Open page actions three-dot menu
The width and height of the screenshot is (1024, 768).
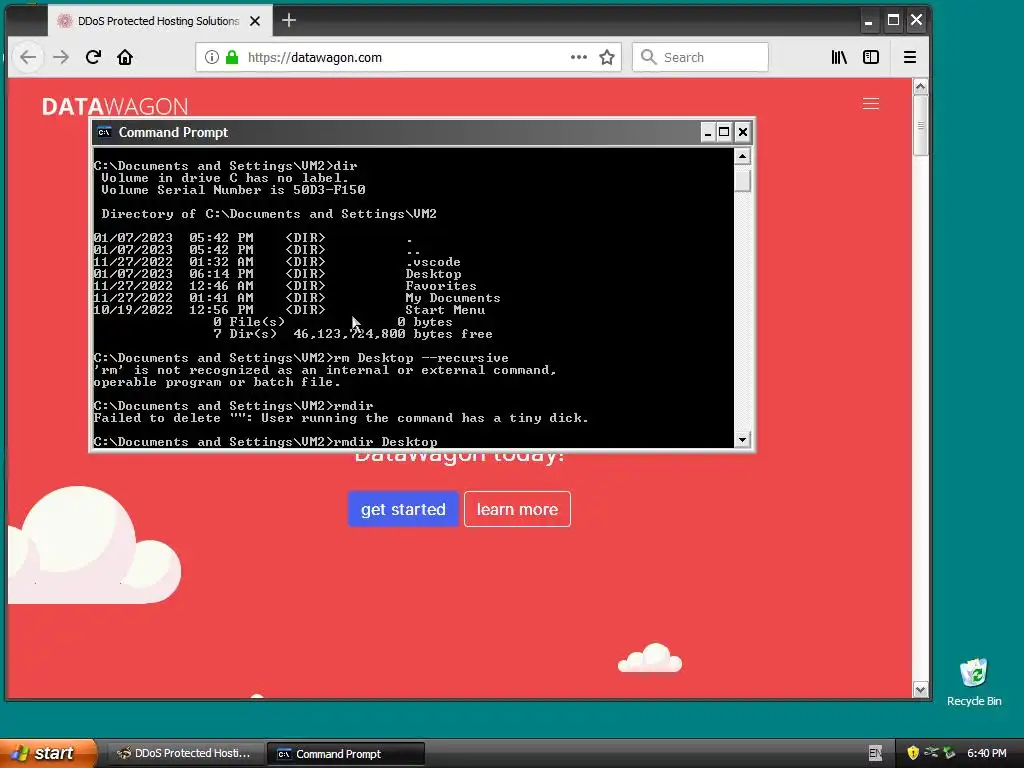579,57
